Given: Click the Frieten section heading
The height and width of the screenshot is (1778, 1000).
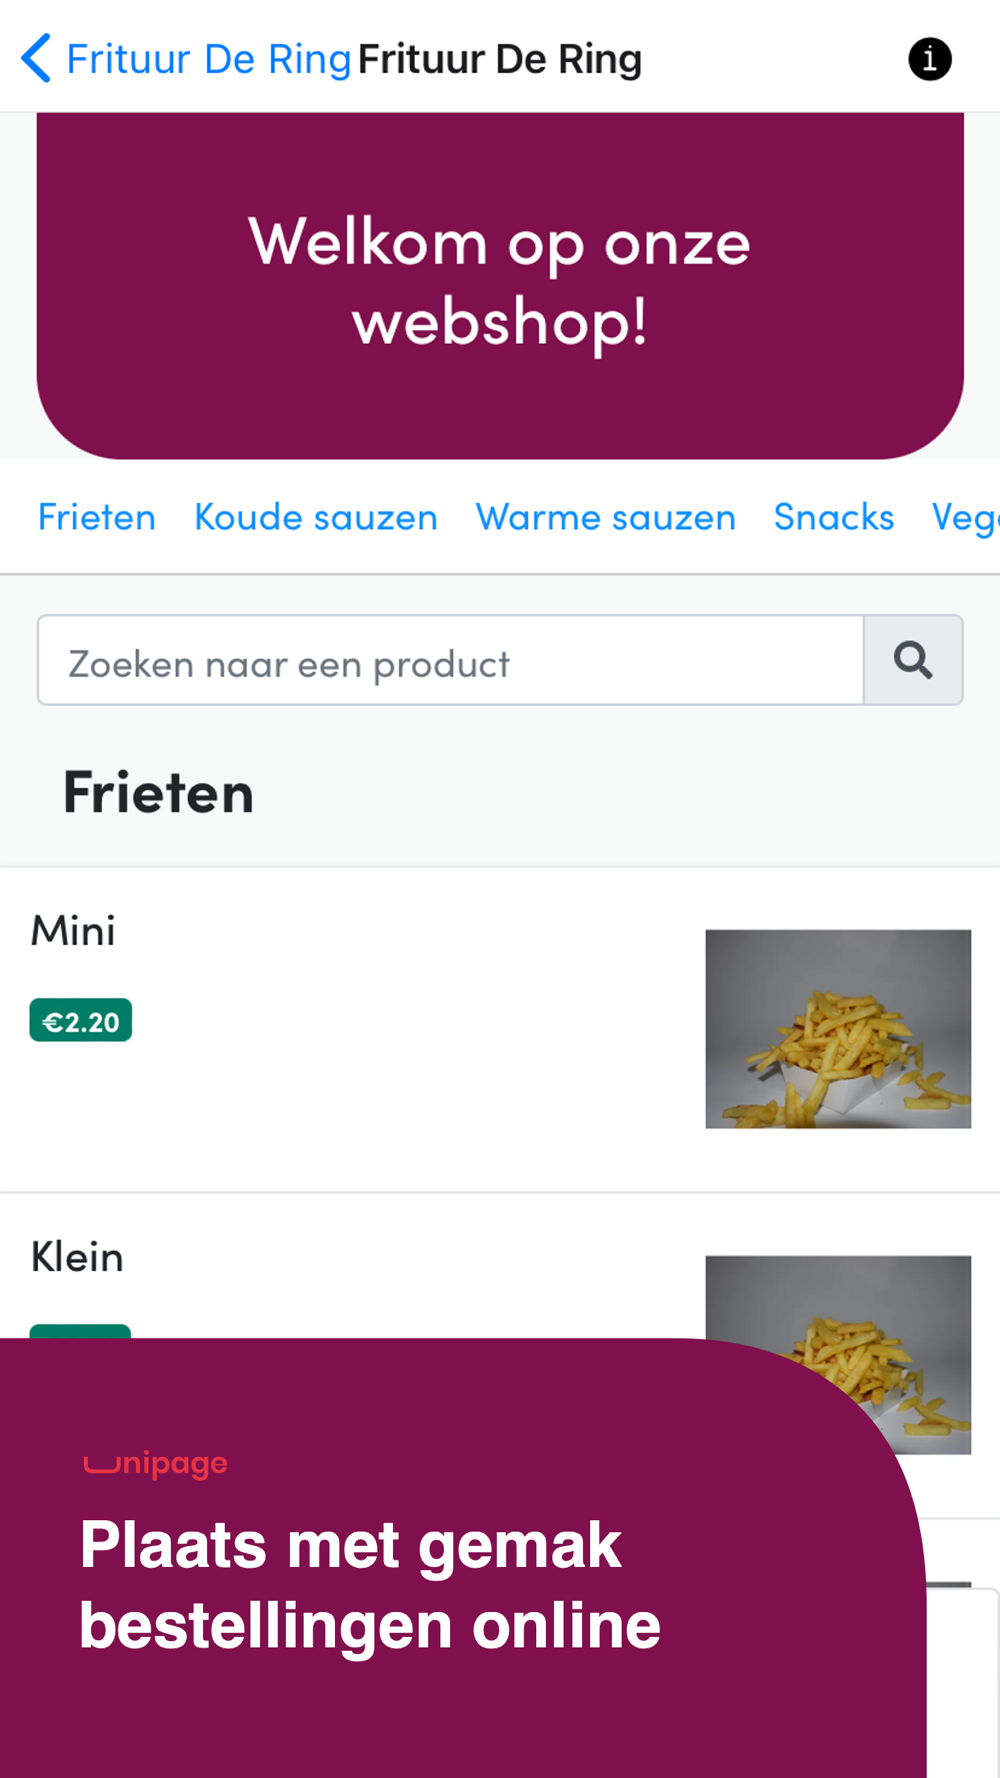Looking at the screenshot, I should point(158,793).
